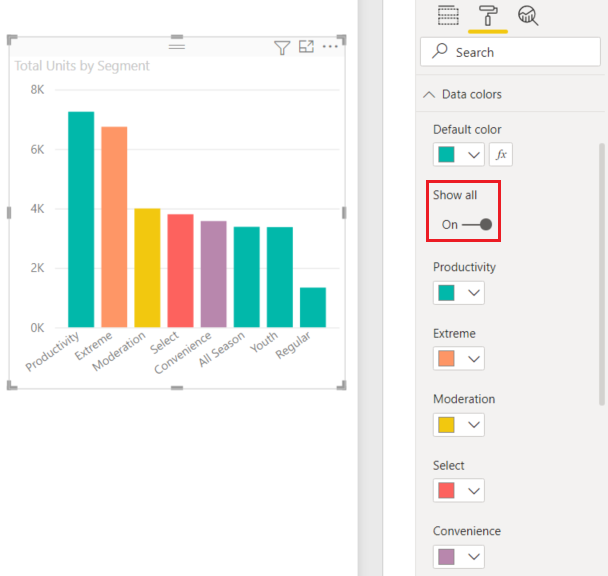Select the yellow Moderation bar

(x=147, y=268)
